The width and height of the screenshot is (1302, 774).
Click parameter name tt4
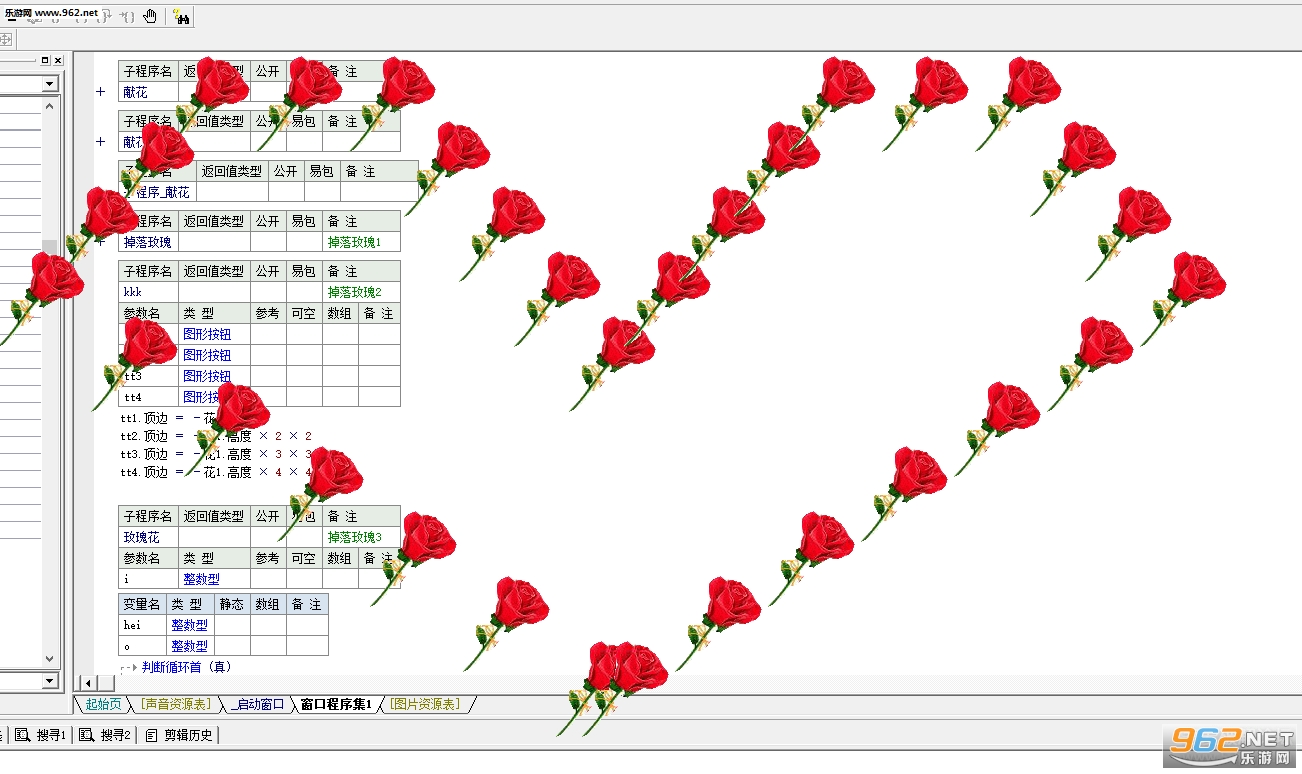tap(132, 397)
